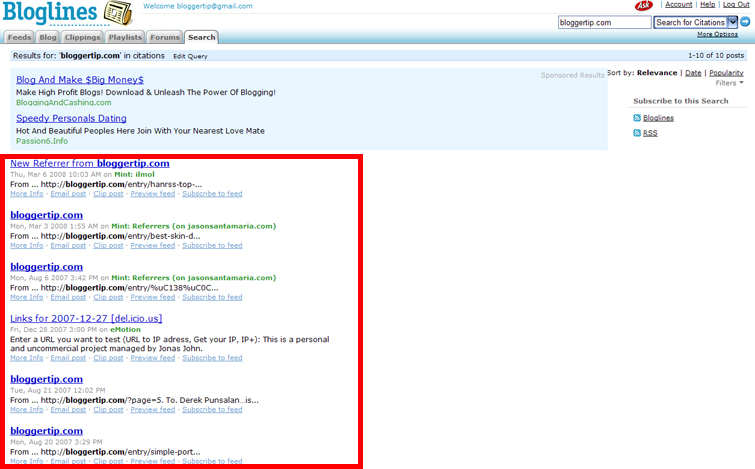Click Email post under New Referrer result
This screenshot has width=755, height=469.
pyautogui.click(x=68, y=194)
